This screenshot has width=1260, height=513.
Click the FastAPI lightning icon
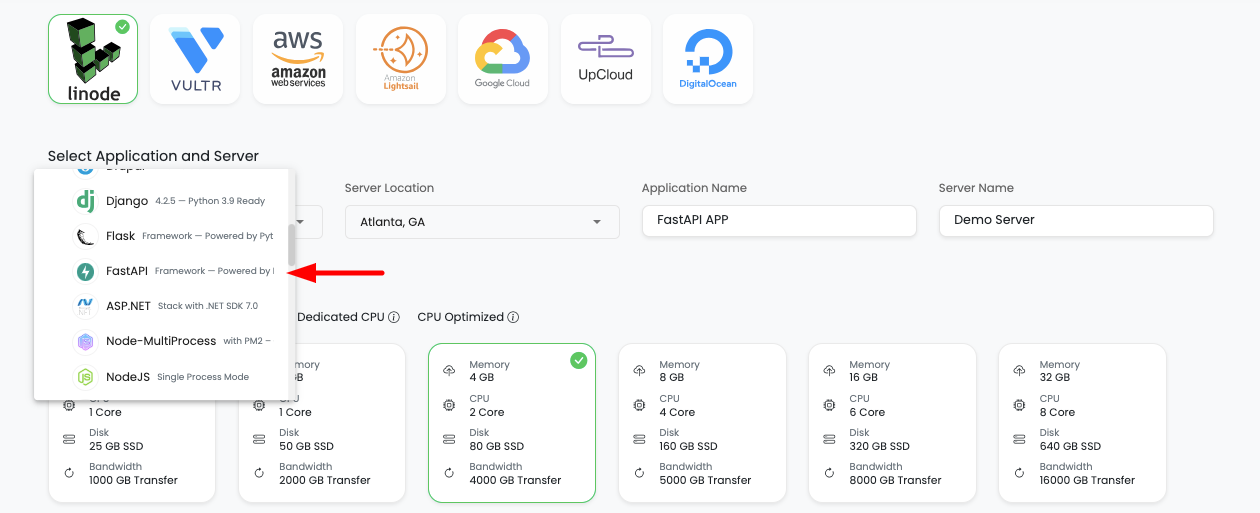tap(86, 271)
